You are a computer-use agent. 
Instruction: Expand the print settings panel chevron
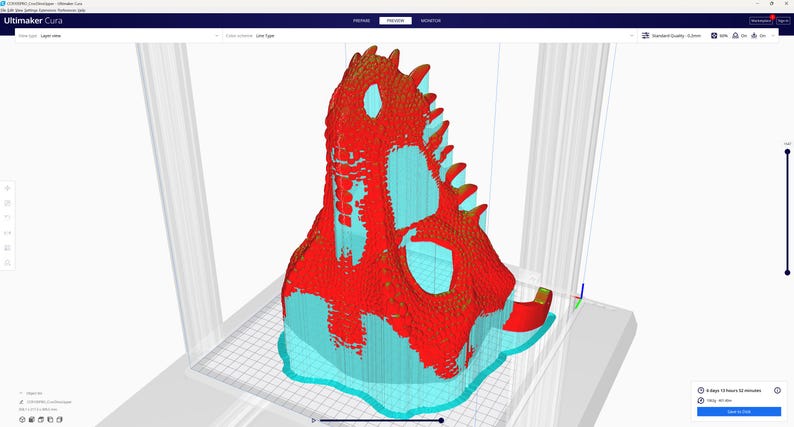point(773,36)
